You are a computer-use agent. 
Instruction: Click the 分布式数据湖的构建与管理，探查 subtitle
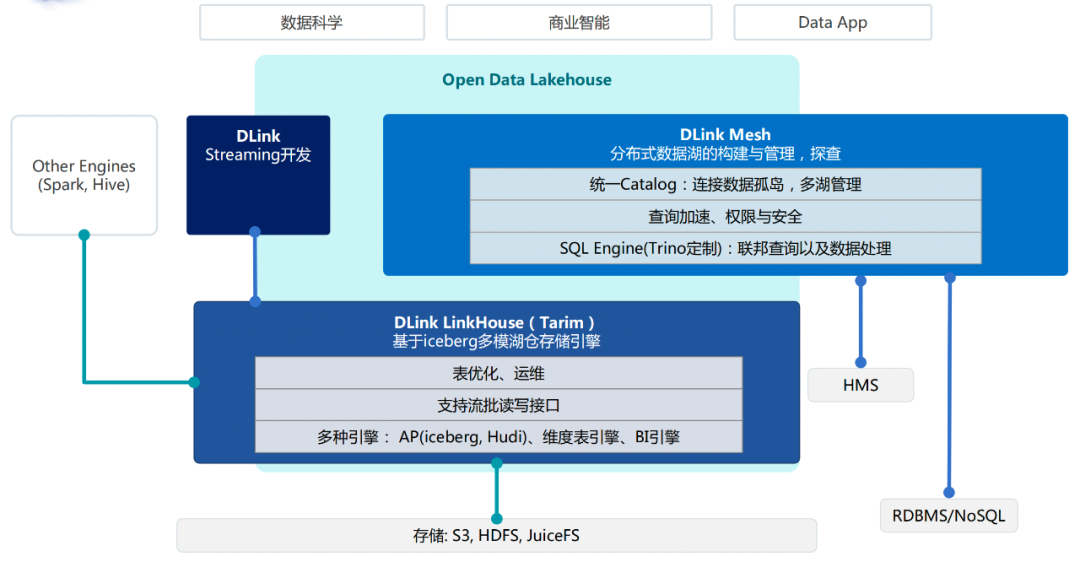tap(725, 154)
